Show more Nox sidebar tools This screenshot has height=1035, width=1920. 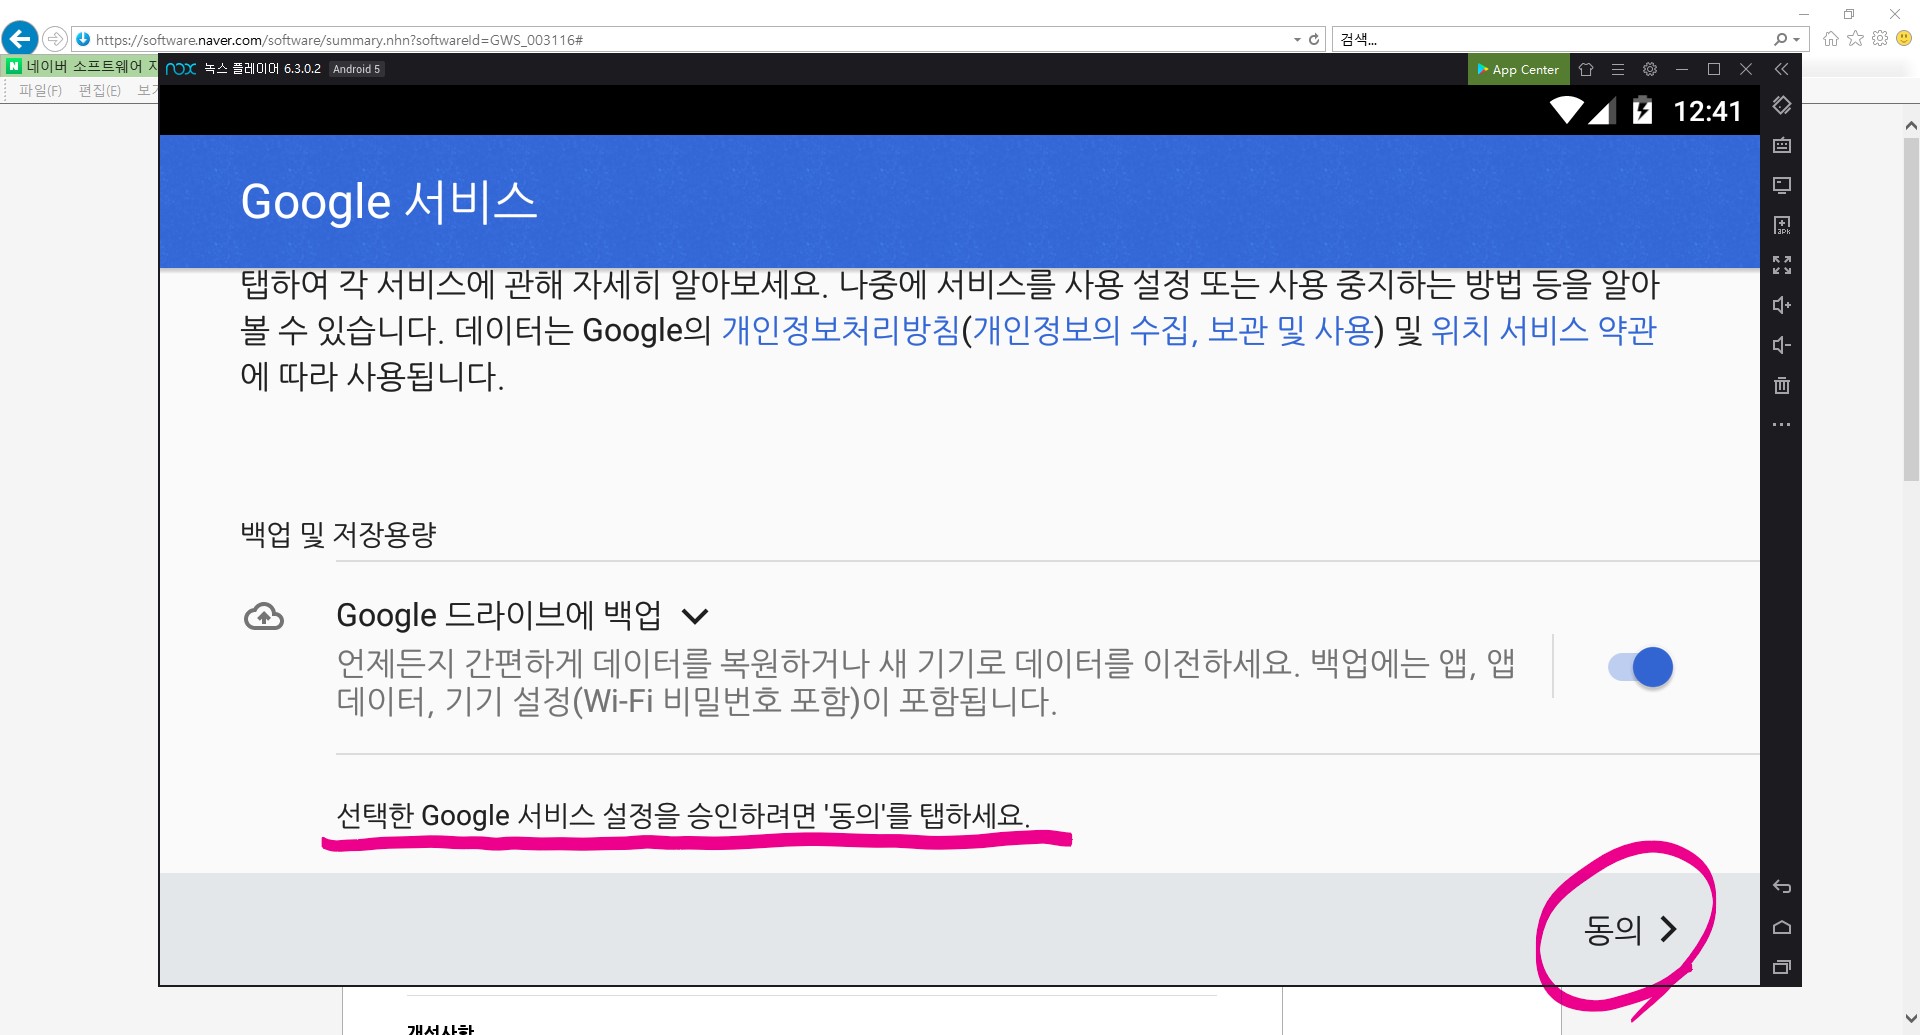(1782, 425)
